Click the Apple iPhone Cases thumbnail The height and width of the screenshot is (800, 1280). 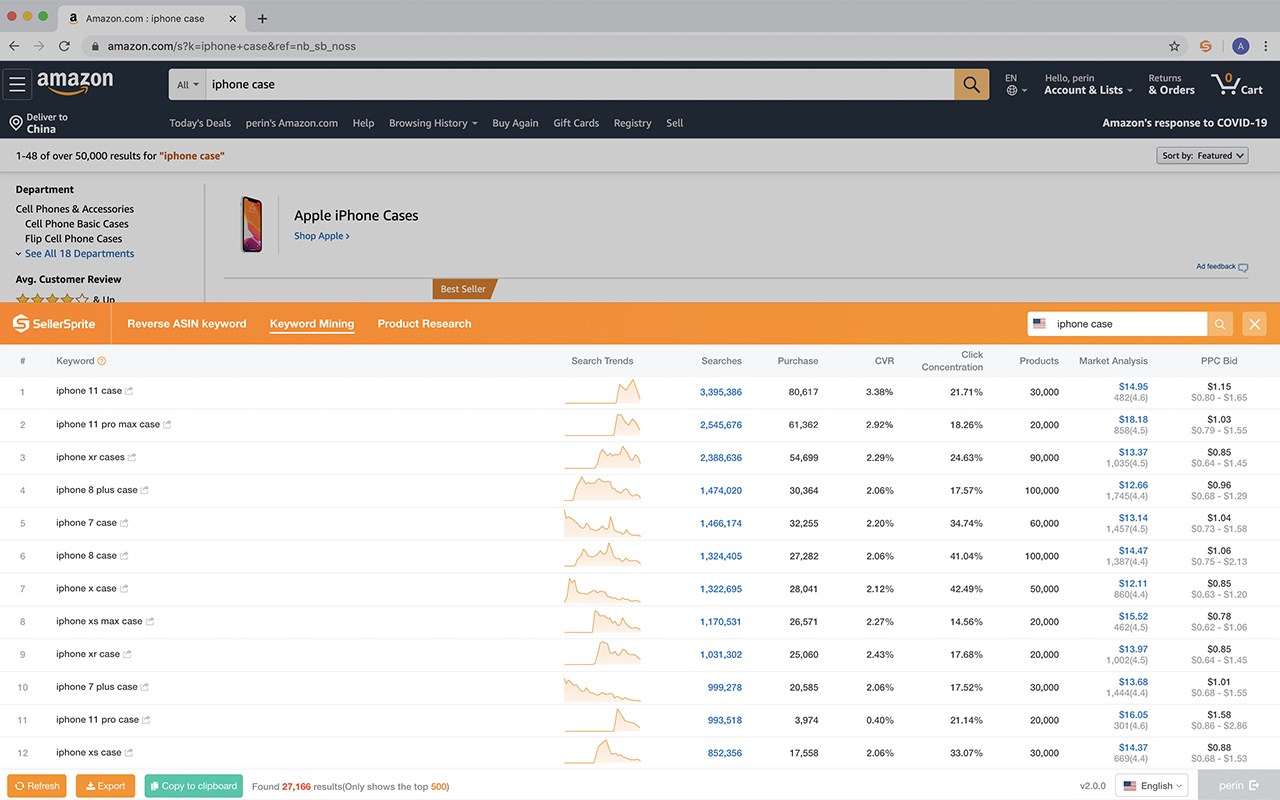tap(252, 224)
